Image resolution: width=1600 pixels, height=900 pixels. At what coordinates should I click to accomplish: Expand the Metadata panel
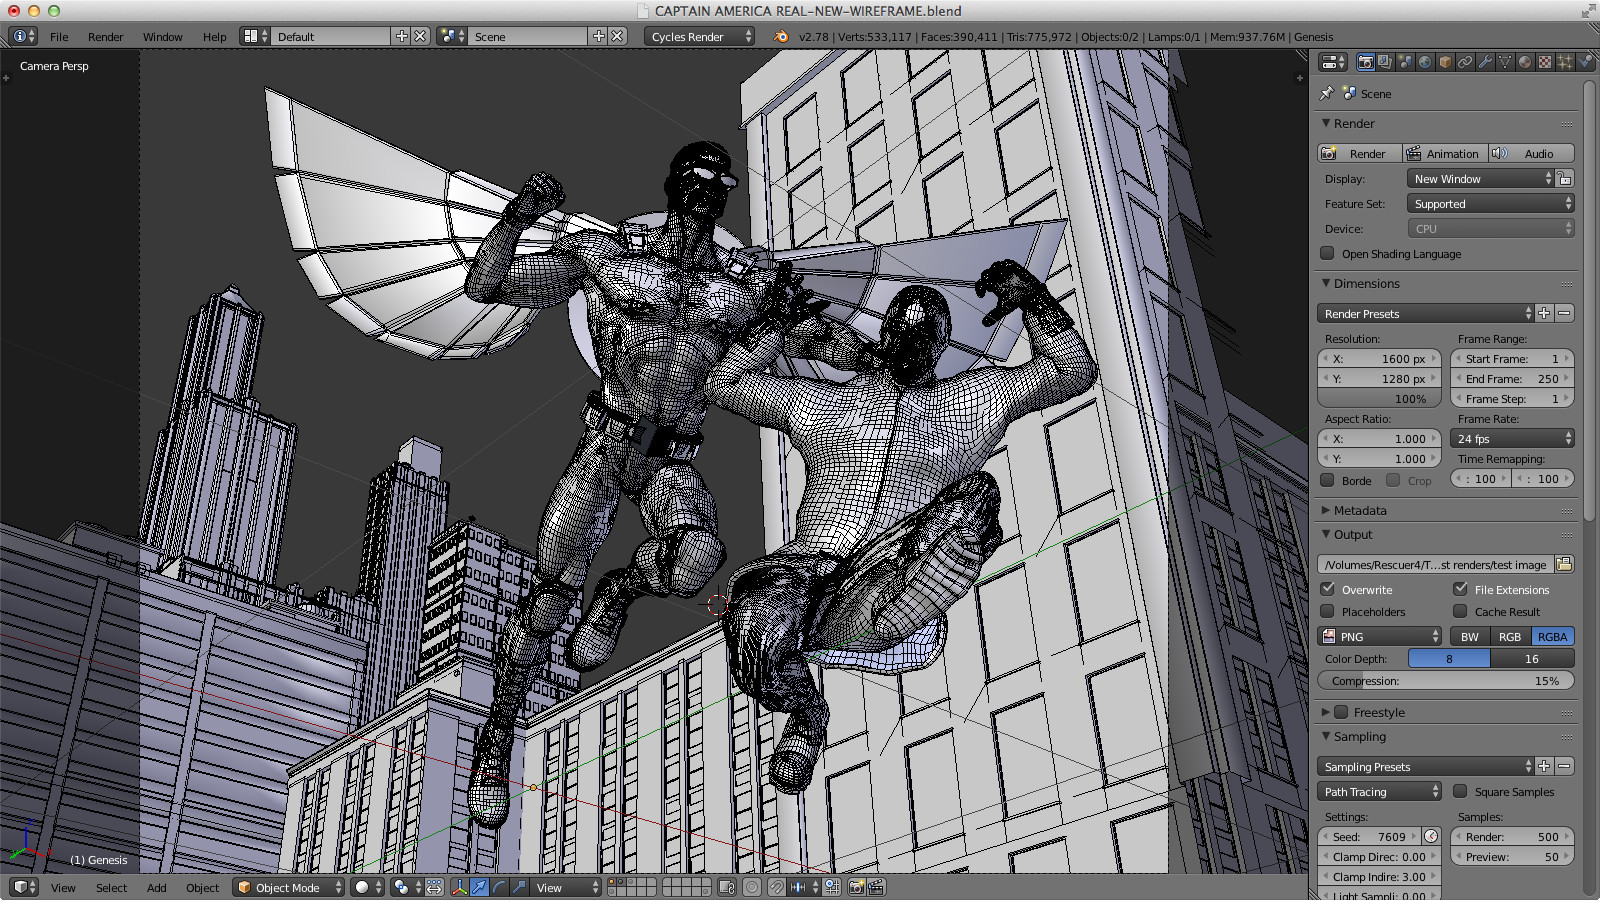(x=1359, y=510)
